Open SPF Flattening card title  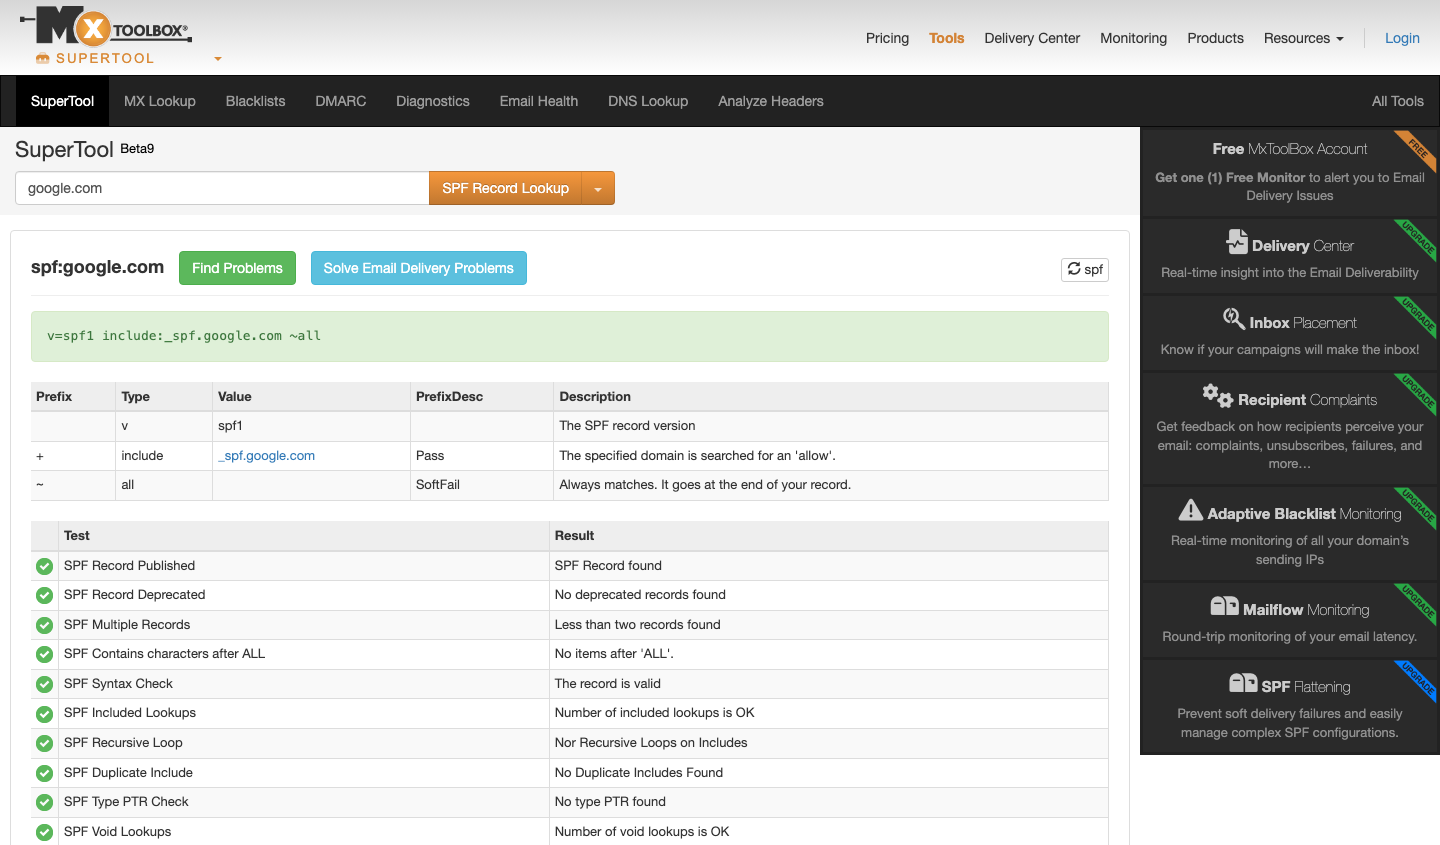coord(1306,687)
